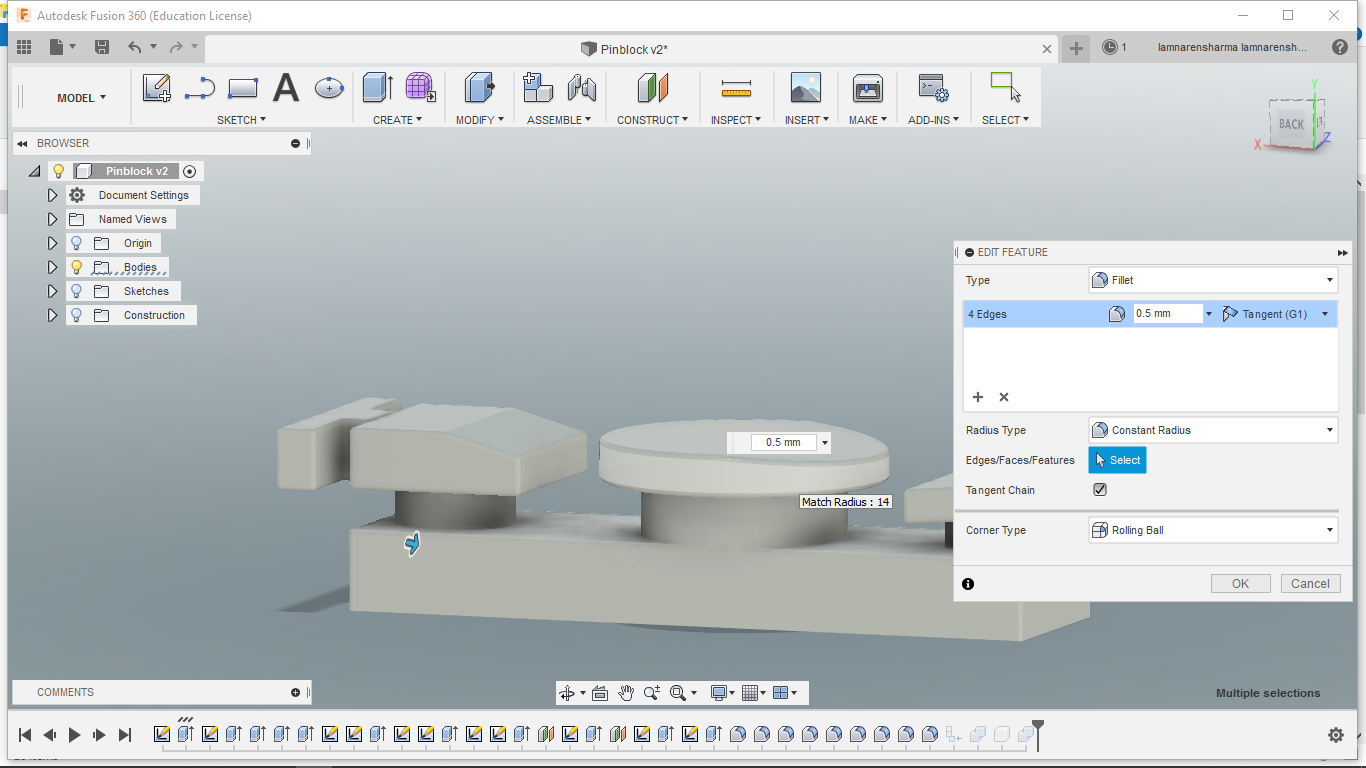Click the timeline end position marker
Image resolution: width=1366 pixels, height=768 pixels.
click(x=1038, y=727)
